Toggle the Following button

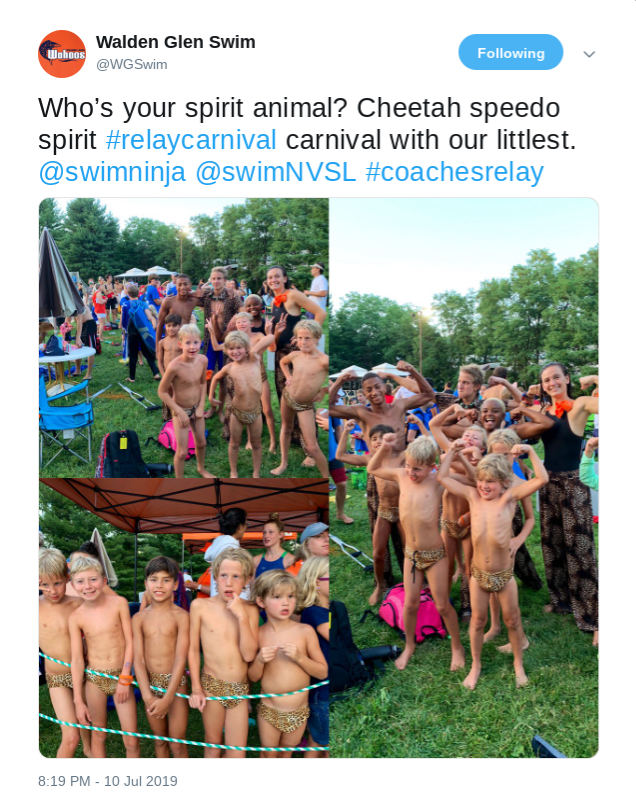[511, 52]
